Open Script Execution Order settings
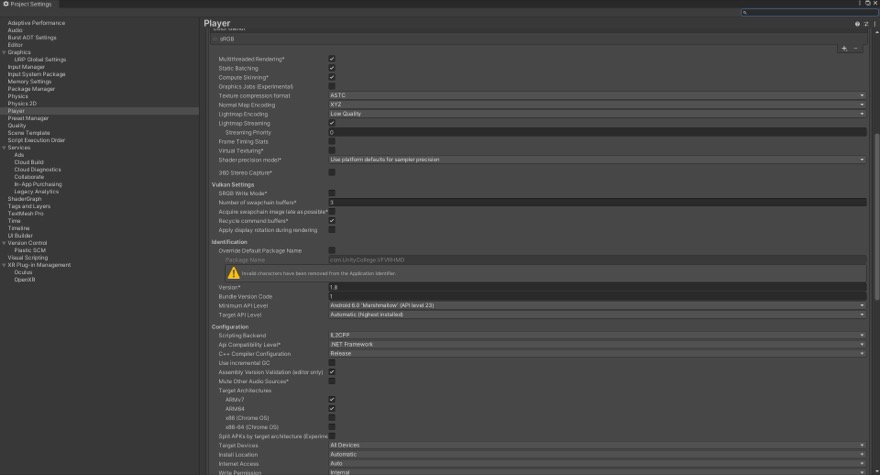 pyautogui.click(x=36, y=140)
